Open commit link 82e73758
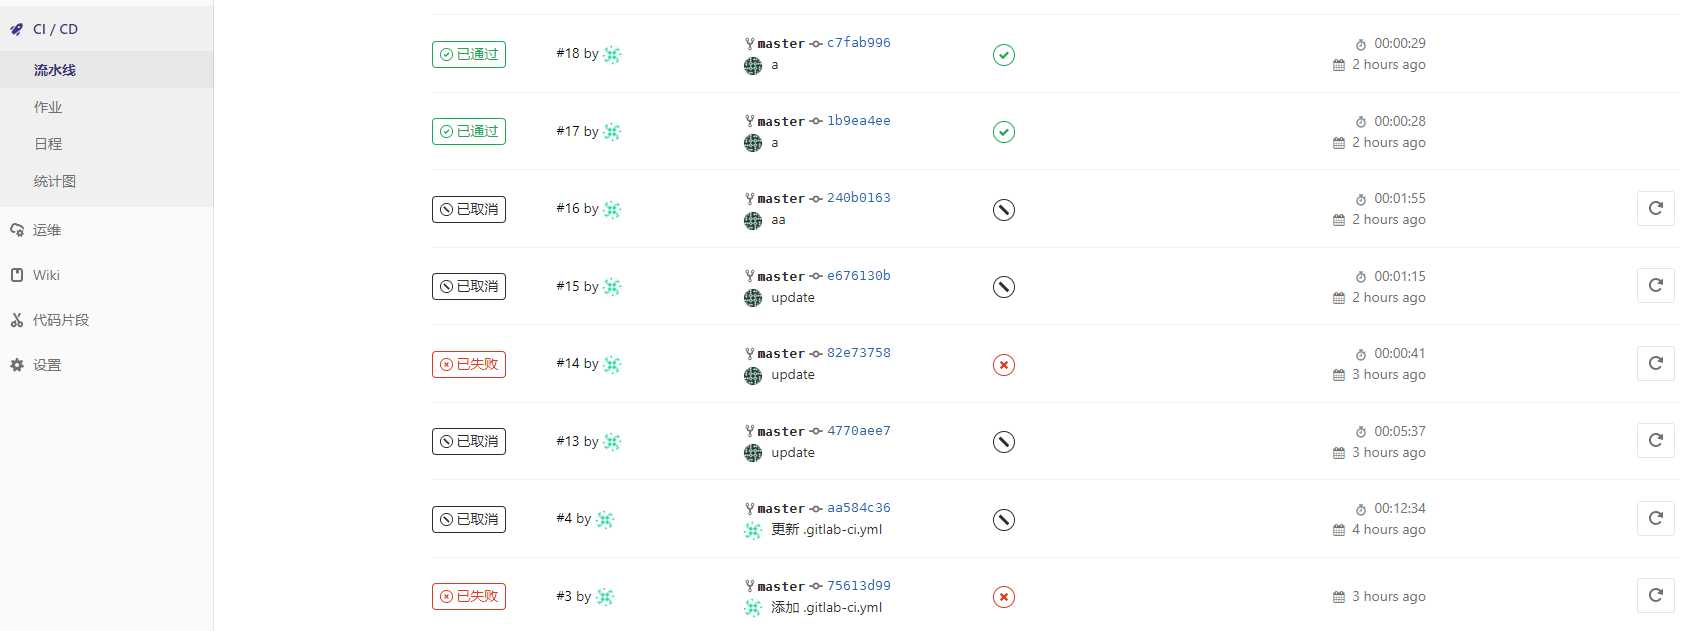This screenshot has height=631, width=1702. pos(858,353)
